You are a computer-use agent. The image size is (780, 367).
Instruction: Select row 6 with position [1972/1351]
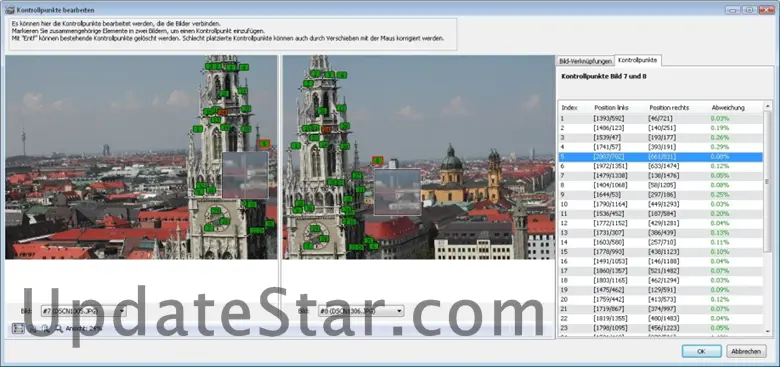click(x=661, y=166)
